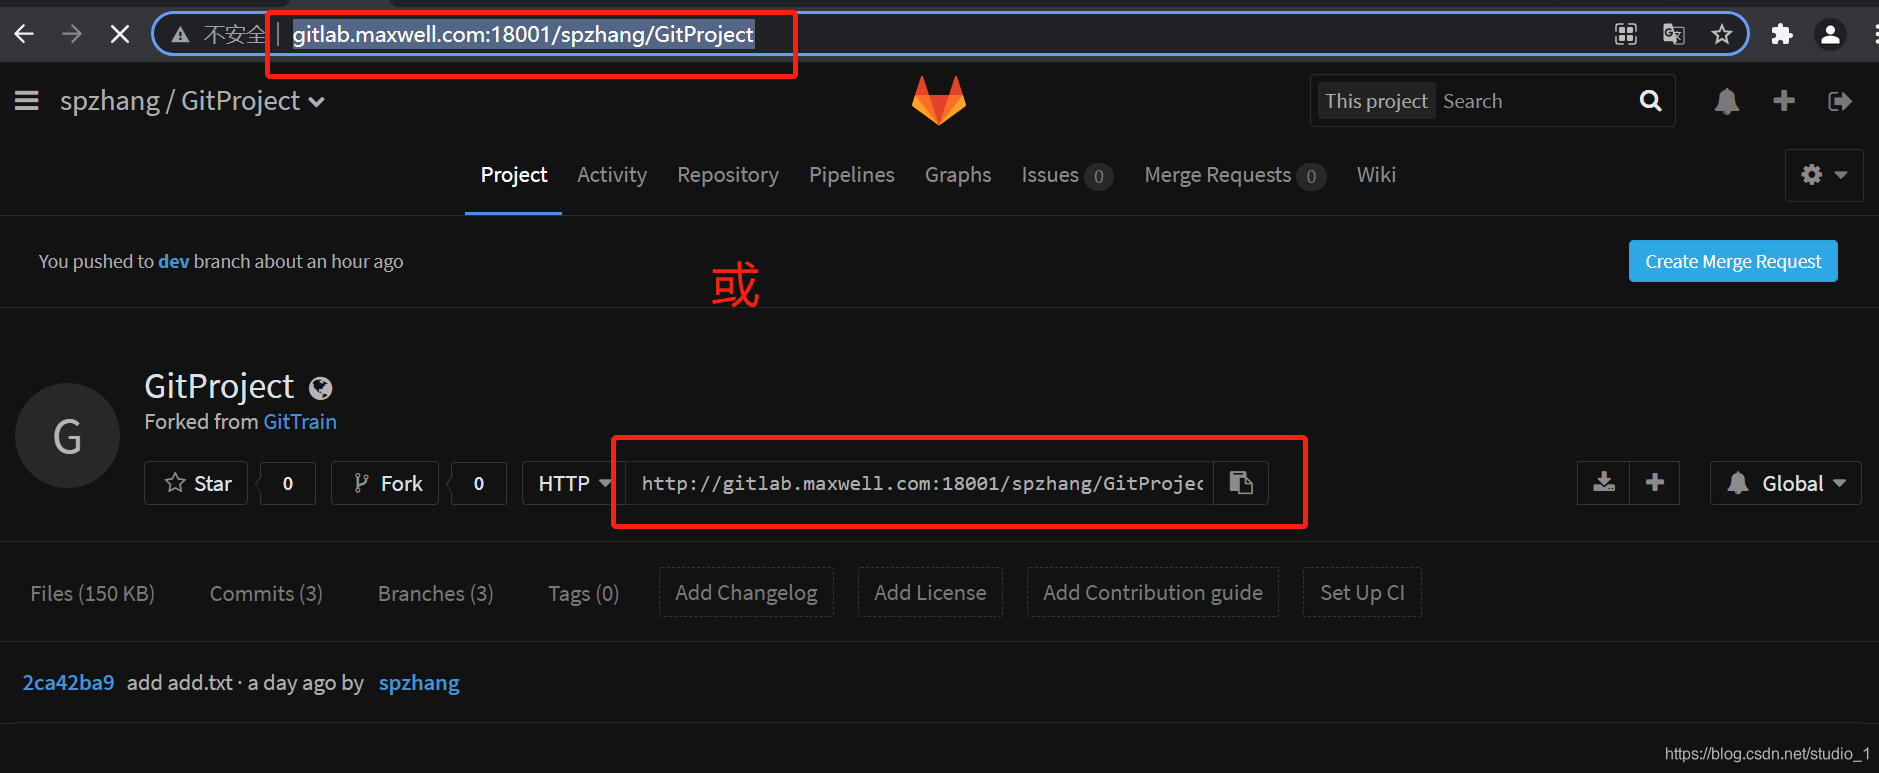Open the project settings gear dropdown
This screenshot has width=1879, height=773.
[1824, 175]
